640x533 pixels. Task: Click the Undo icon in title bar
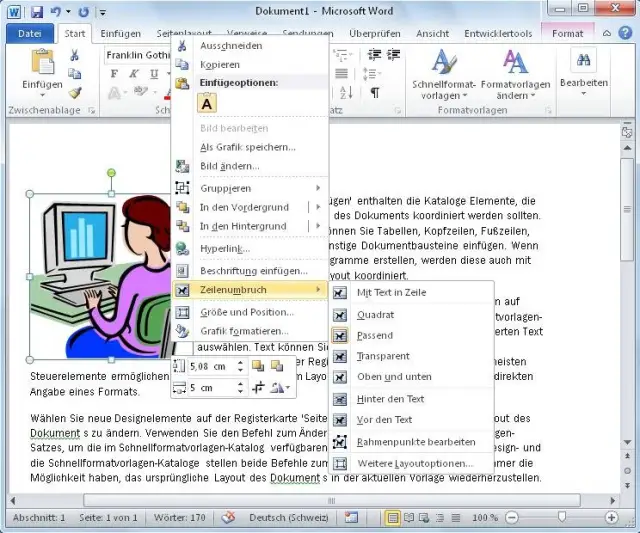point(56,12)
